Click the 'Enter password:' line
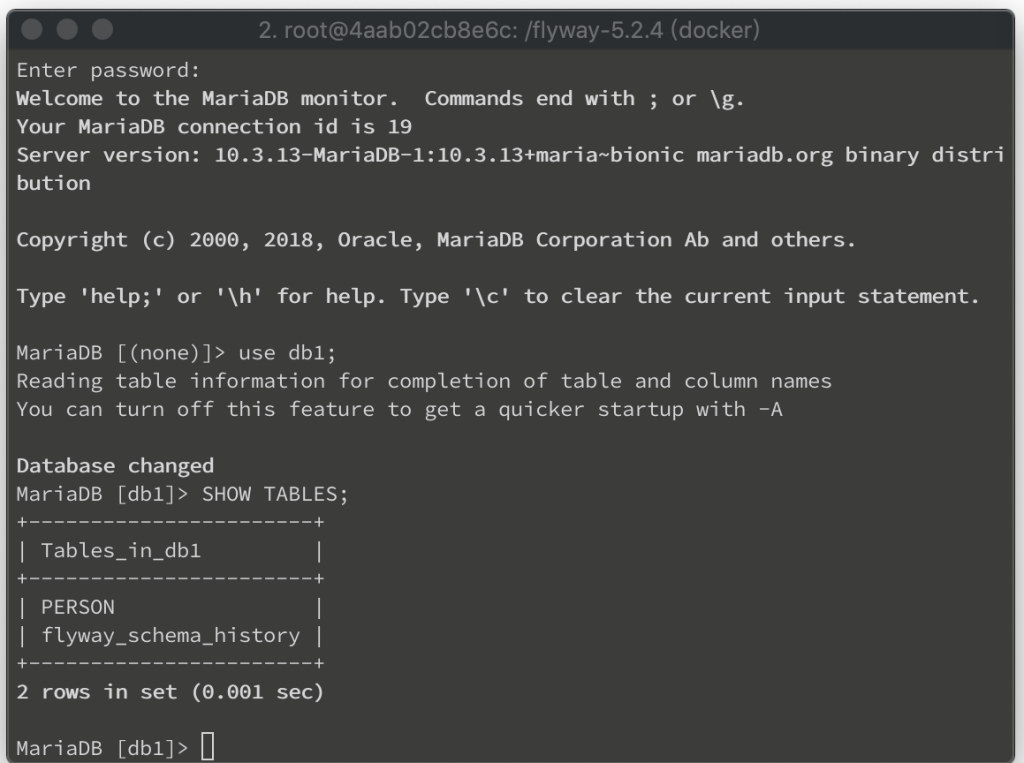The height and width of the screenshot is (763, 1024). coord(108,71)
